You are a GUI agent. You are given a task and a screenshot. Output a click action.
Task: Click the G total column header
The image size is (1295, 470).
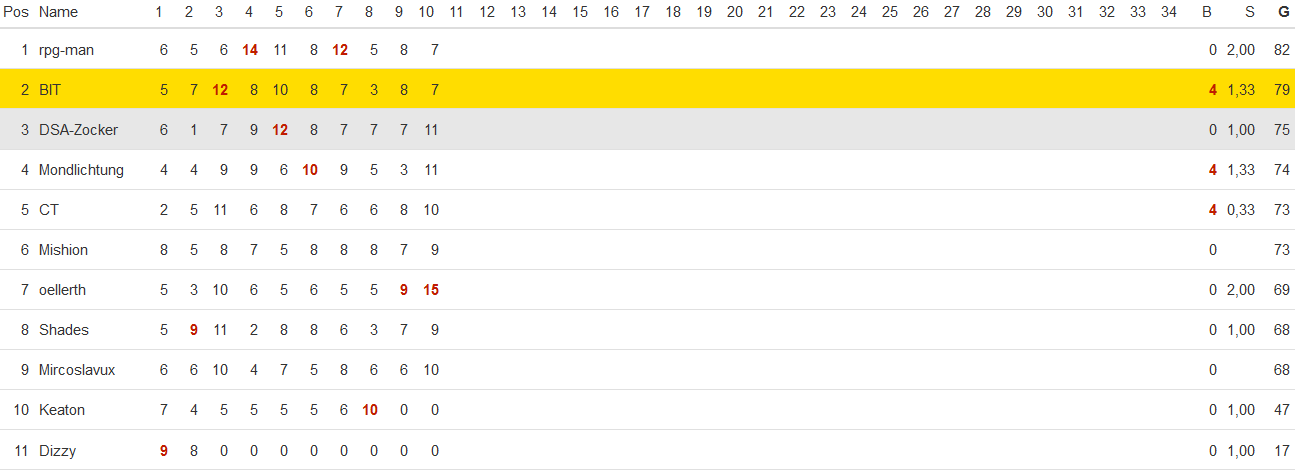pyautogui.click(x=1283, y=12)
